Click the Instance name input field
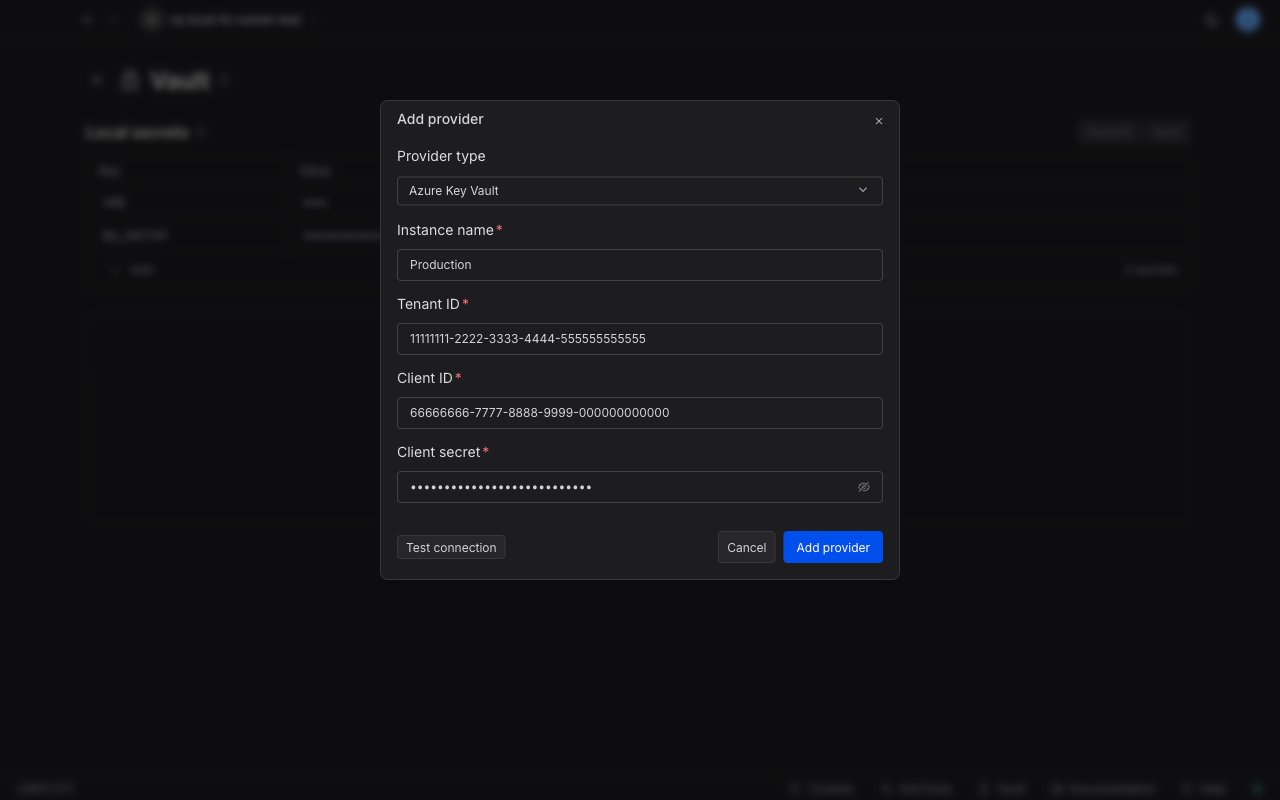 coord(640,265)
